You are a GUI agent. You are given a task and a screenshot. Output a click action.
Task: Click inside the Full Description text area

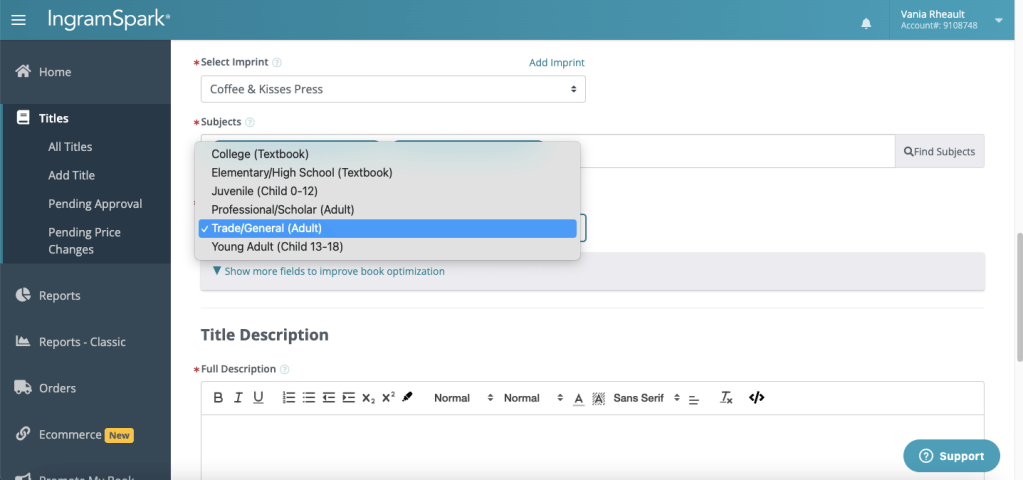tap(592, 445)
